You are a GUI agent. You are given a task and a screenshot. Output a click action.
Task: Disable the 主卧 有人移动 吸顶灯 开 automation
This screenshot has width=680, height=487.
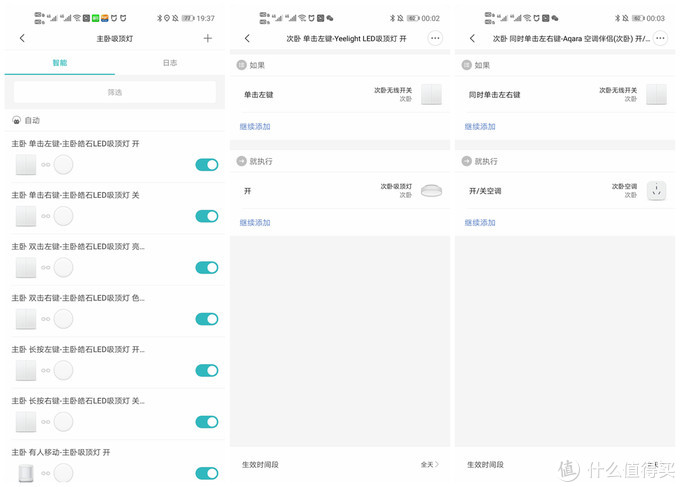pos(207,473)
